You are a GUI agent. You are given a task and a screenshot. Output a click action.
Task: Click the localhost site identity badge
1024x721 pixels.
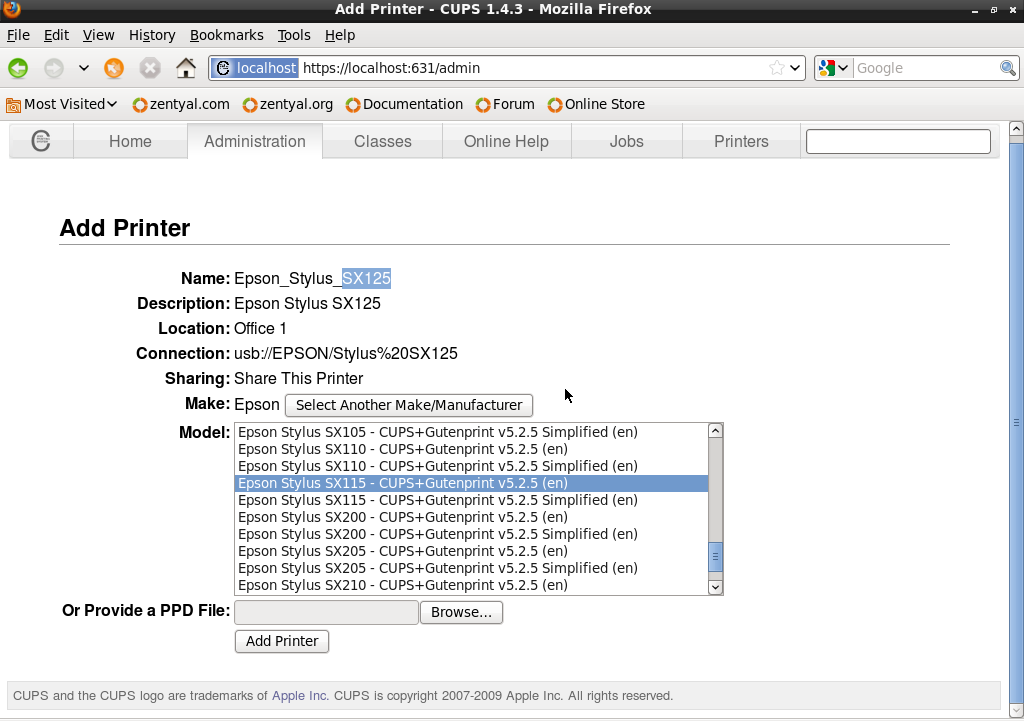tap(255, 68)
